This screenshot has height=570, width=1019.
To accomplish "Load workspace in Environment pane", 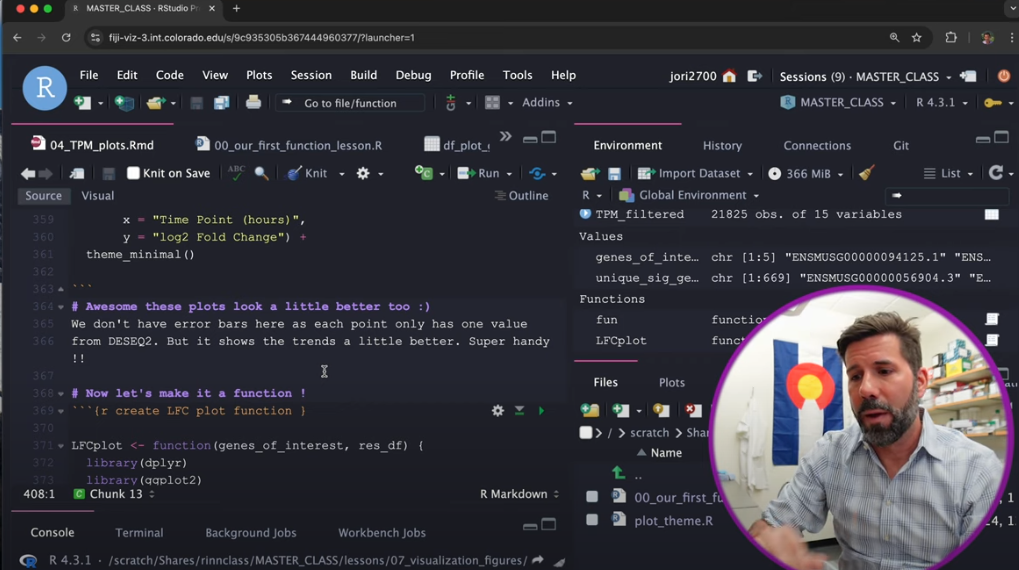I will click(590, 174).
